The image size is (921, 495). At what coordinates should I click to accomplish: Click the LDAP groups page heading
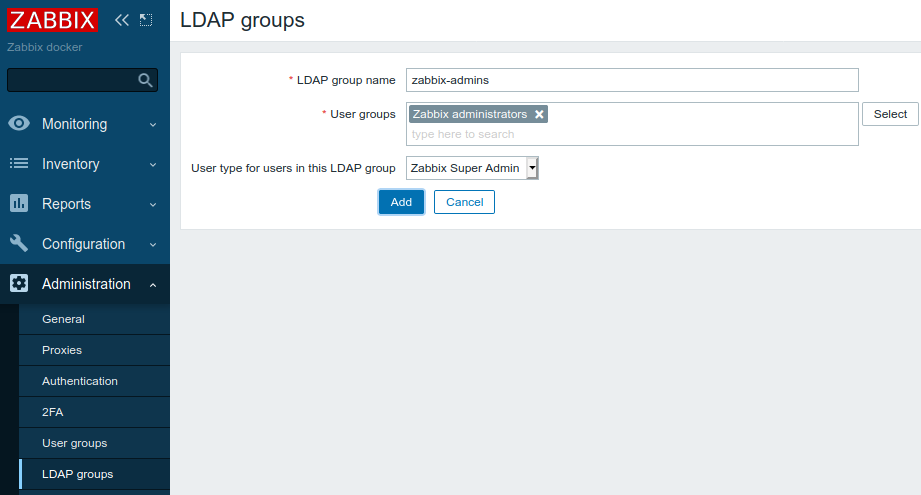click(x=242, y=21)
